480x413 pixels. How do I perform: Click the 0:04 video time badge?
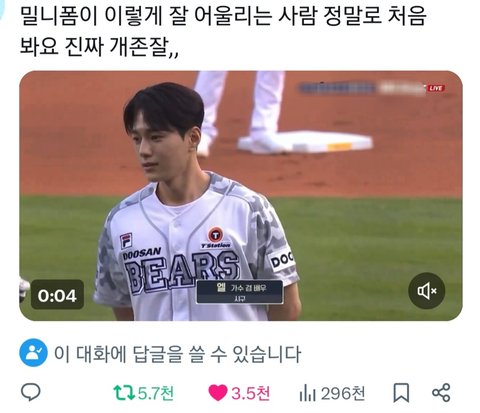click(57, 295)
